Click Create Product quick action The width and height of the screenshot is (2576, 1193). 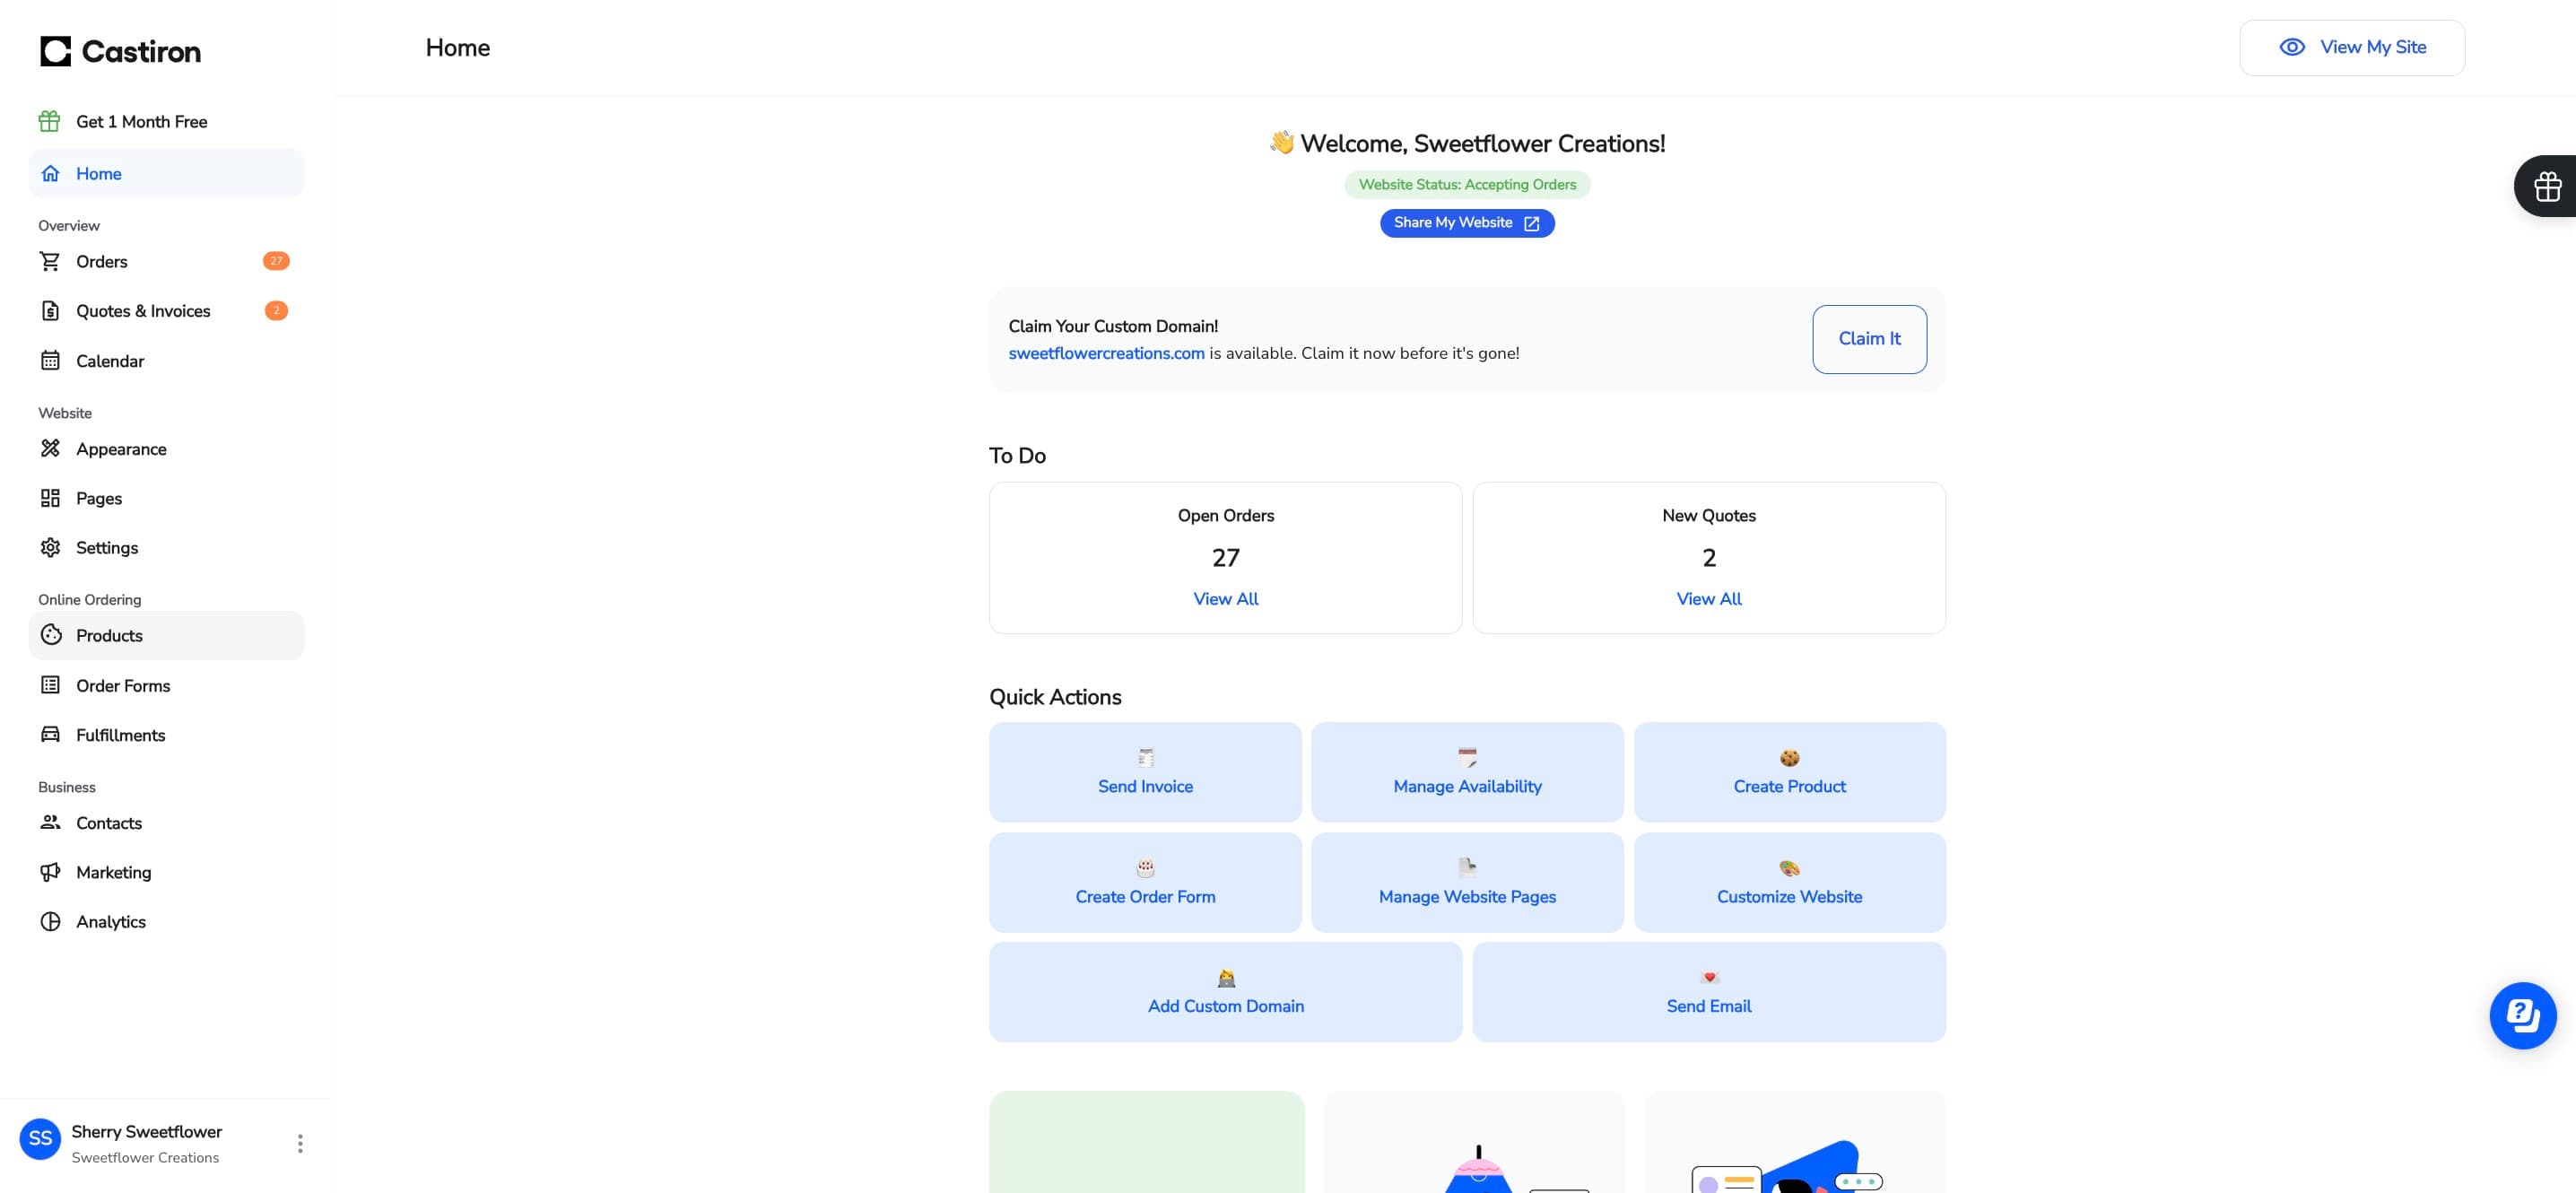[1789, 772]
